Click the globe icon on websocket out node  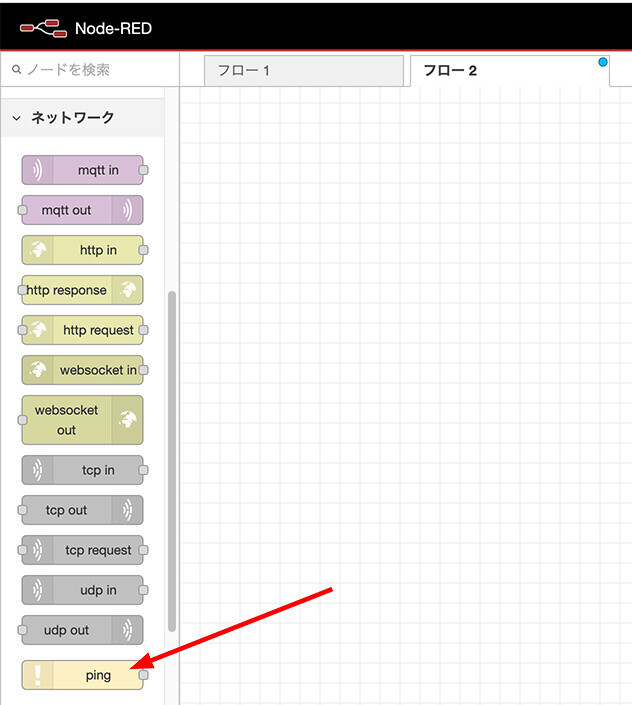tap(128, 420)
